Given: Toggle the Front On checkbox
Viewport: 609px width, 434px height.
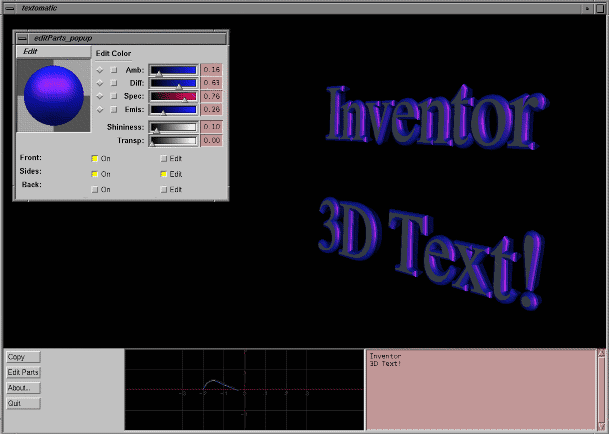Looking at the screenshot, I should click(x=95, y=158).
